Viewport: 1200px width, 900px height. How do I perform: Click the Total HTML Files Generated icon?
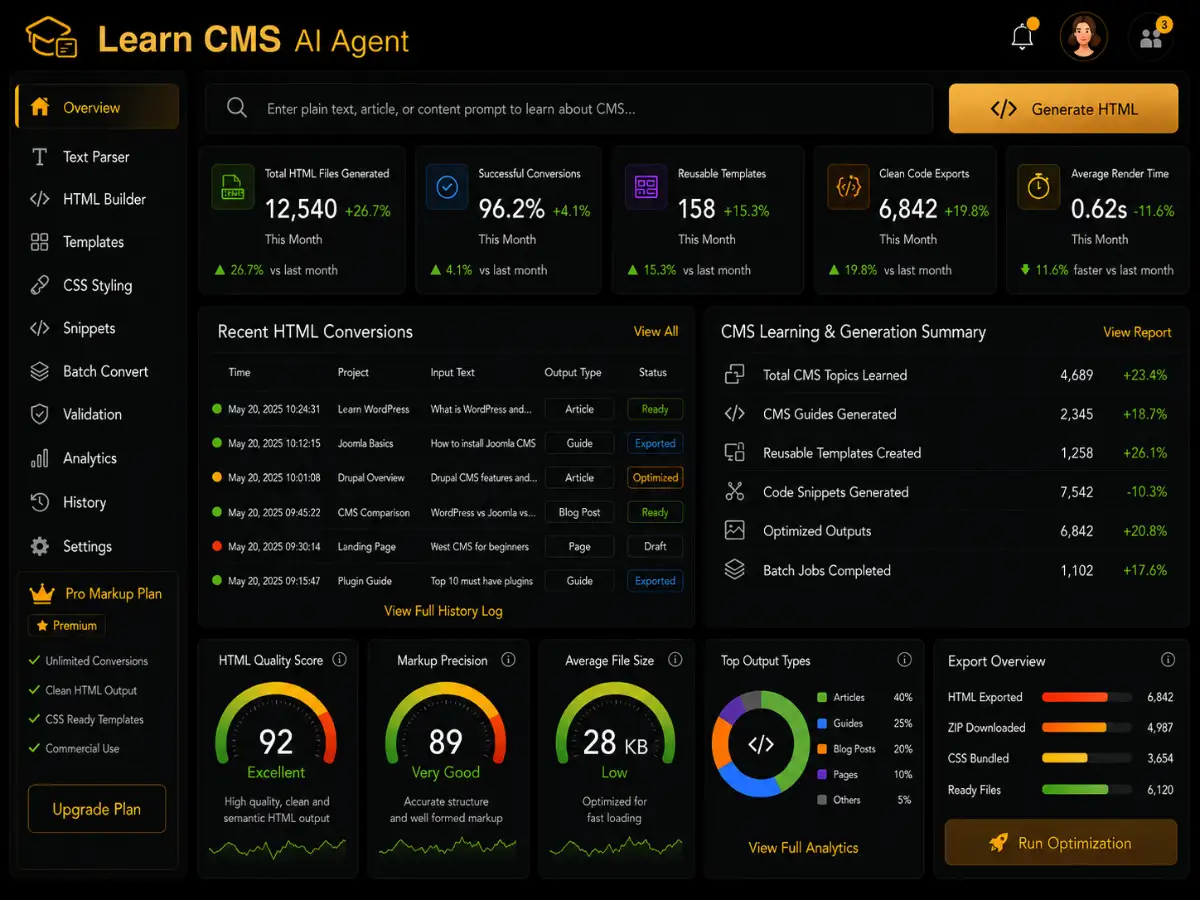pos(232,187)
